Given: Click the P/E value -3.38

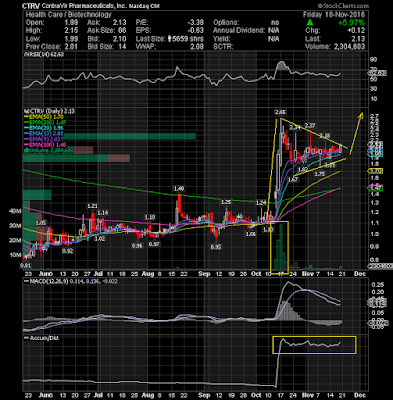Looking at the screenshot, I should click(195, 23).
